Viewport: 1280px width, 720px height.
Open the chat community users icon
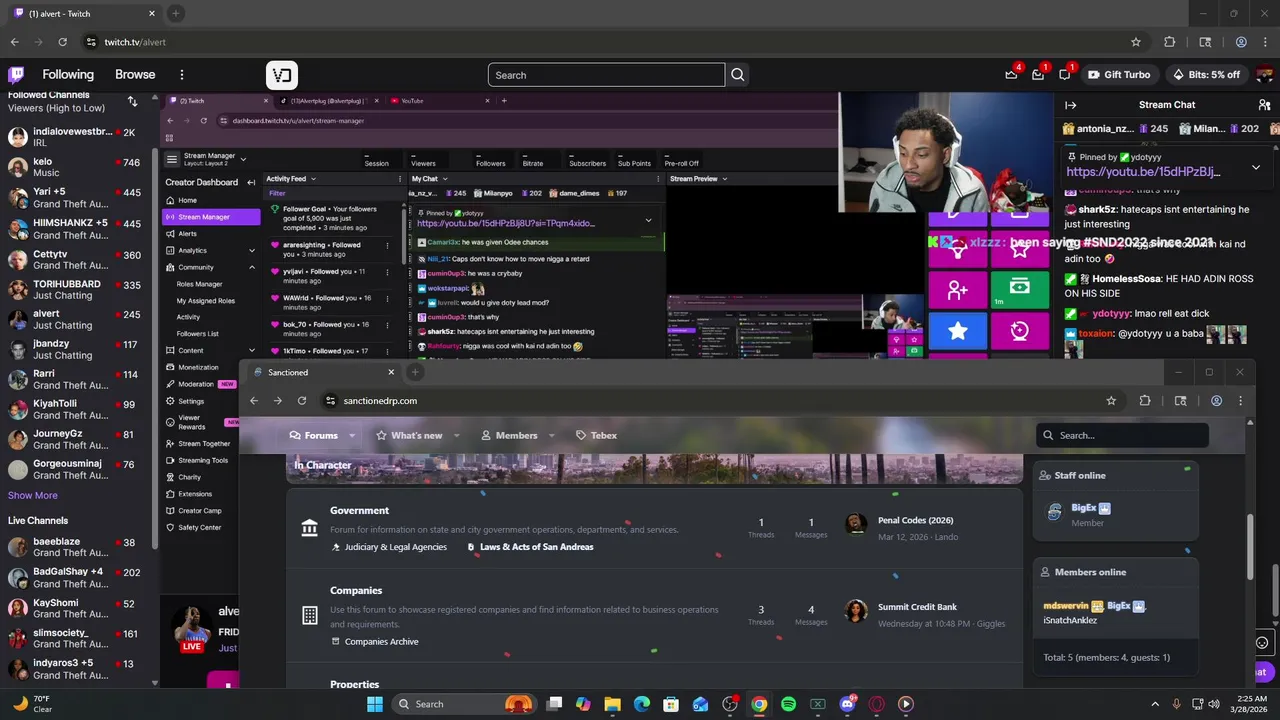[1264, 105]
